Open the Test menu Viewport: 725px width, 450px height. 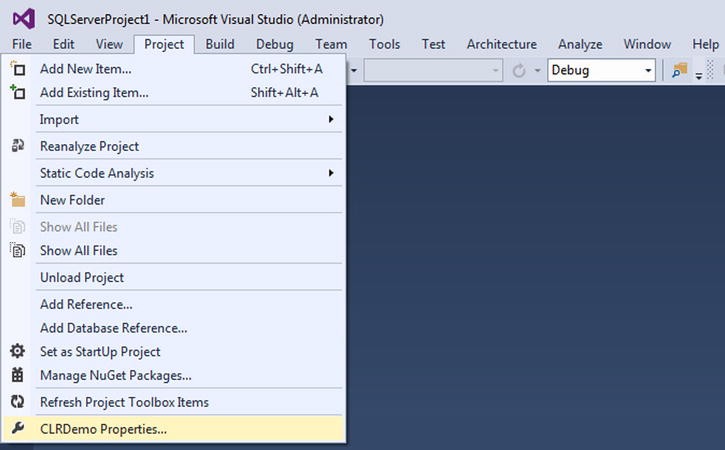[x=433, y=44]
